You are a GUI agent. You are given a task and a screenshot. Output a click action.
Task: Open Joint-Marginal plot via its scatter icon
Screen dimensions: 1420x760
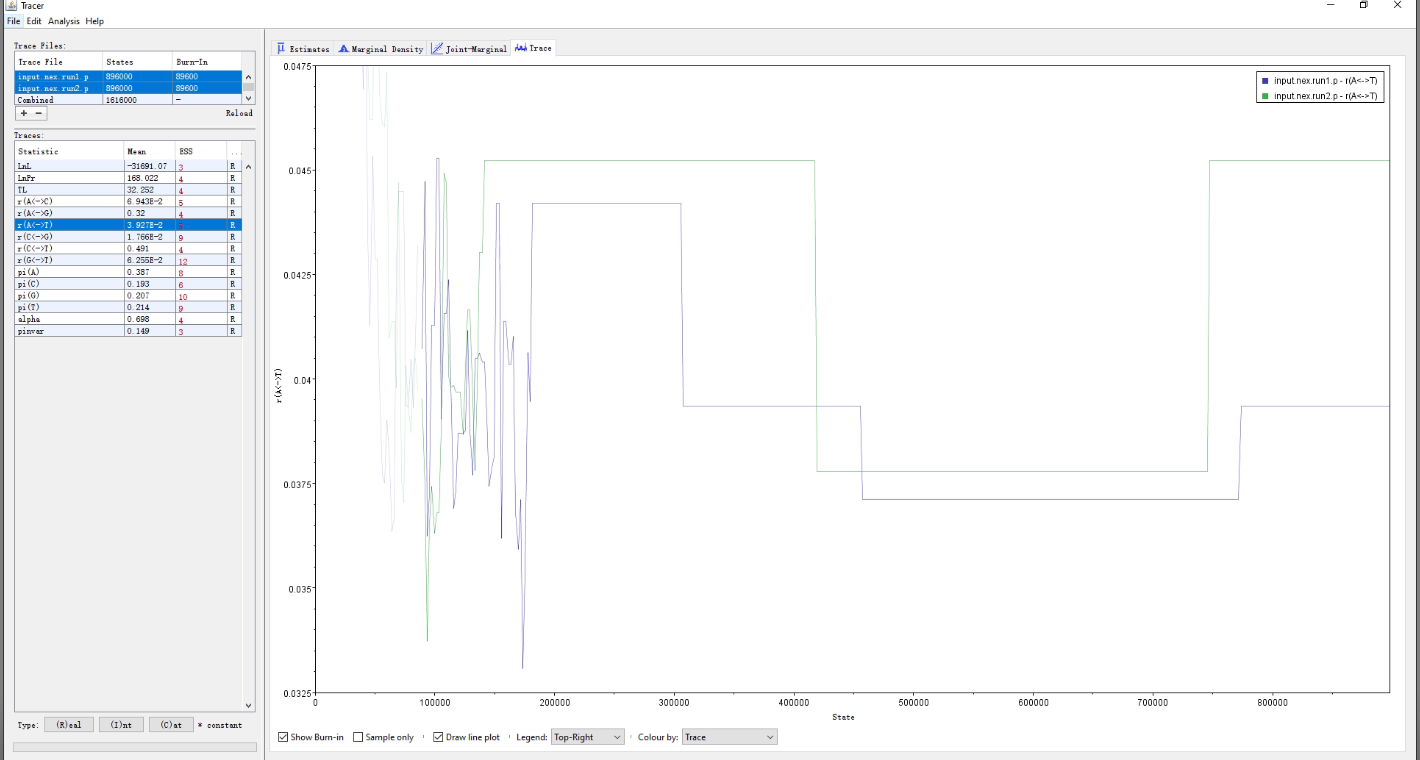pyautogui.click(x=438, y=47)
